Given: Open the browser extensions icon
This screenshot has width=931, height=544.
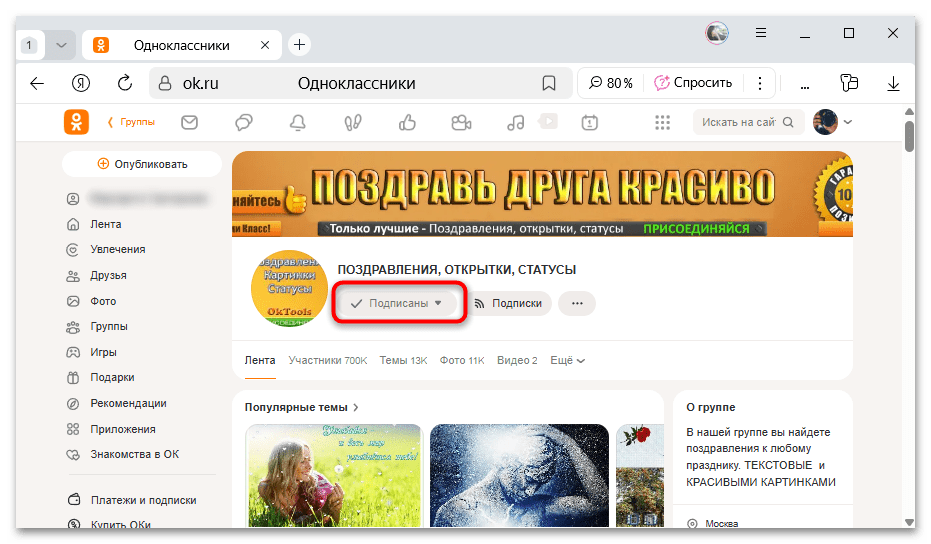Looking at the screenshot, I should pos(850,83).
